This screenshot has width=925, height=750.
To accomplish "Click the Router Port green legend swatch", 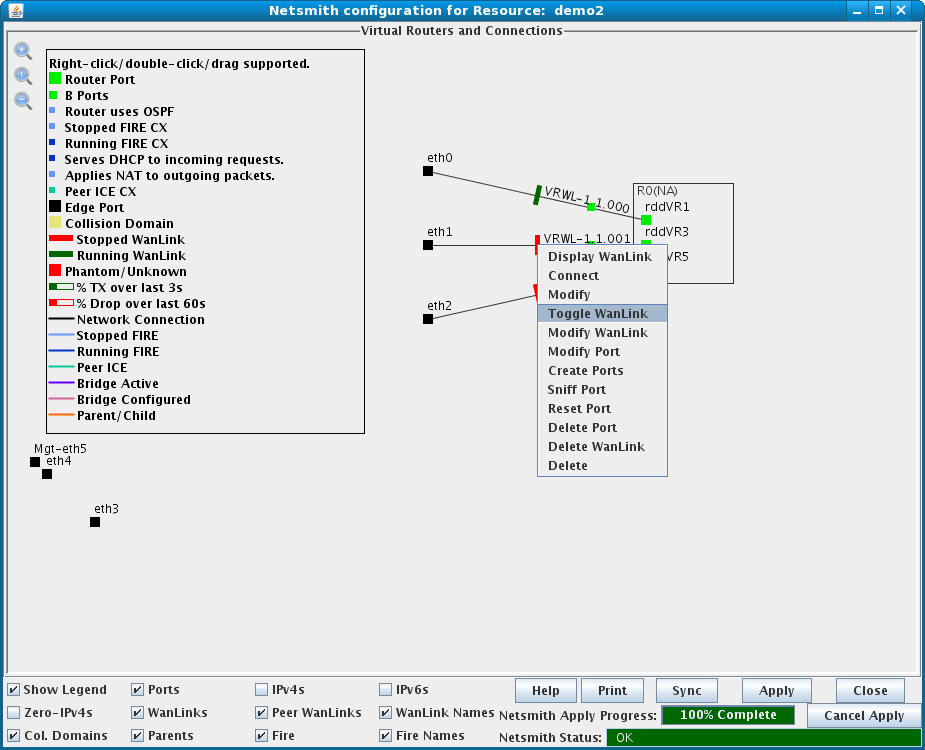I will click(55, 78).
